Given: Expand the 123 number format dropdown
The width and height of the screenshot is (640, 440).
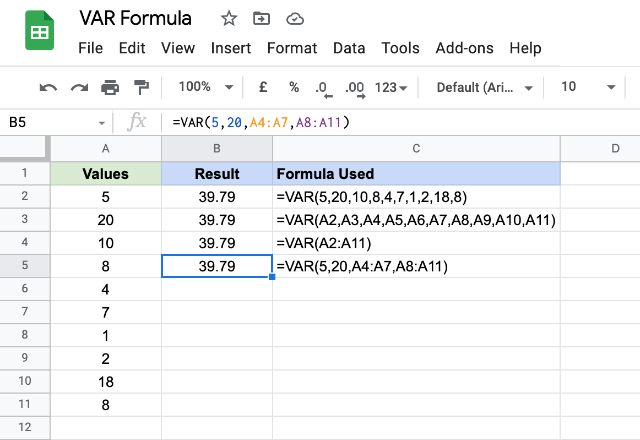Looking at the screenshot, I should click(x=391, y=87).
